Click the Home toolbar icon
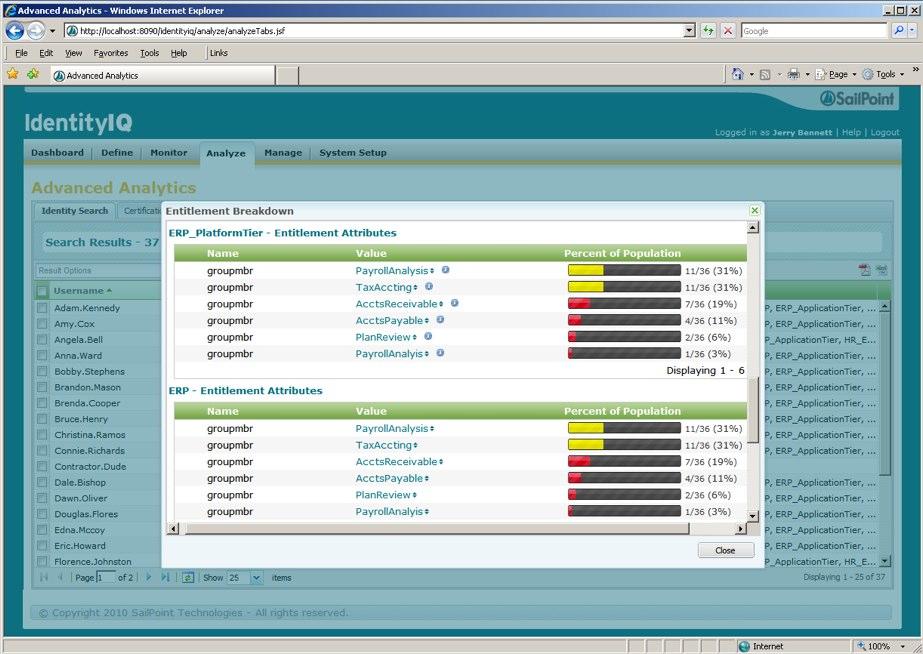This screenshot has width=923, height=654. [x=737, y=74]
